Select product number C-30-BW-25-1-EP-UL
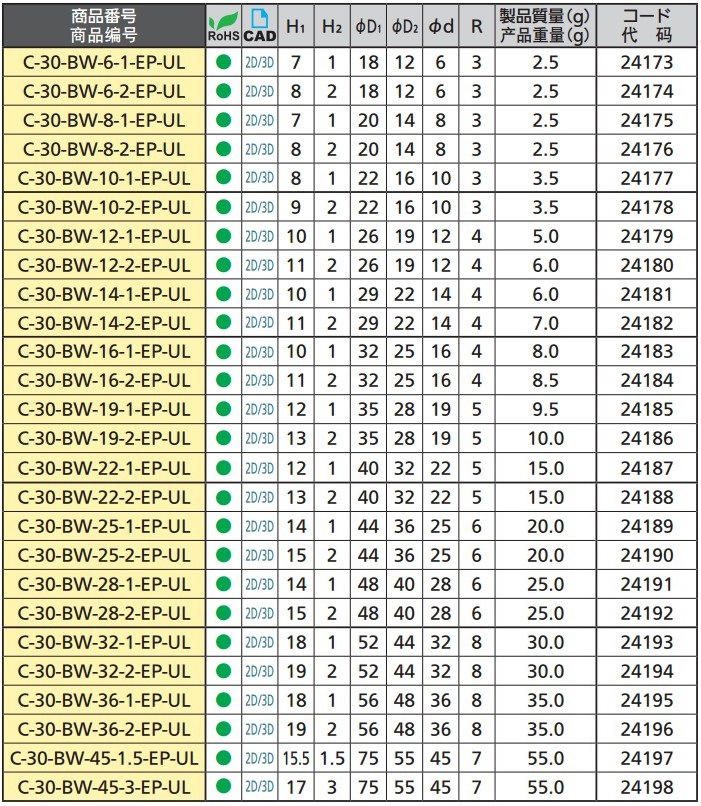The width and height of the screenshot is (701, 806). point(103,526)
